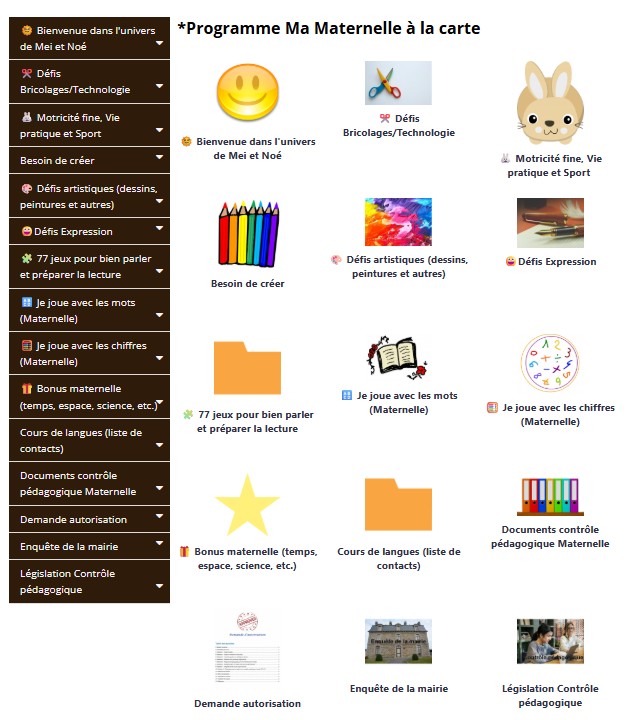The image size is (639, 720).
Task: Open Je joue avec les mots (Maternelle) grid link
Action: pos(399,403)
